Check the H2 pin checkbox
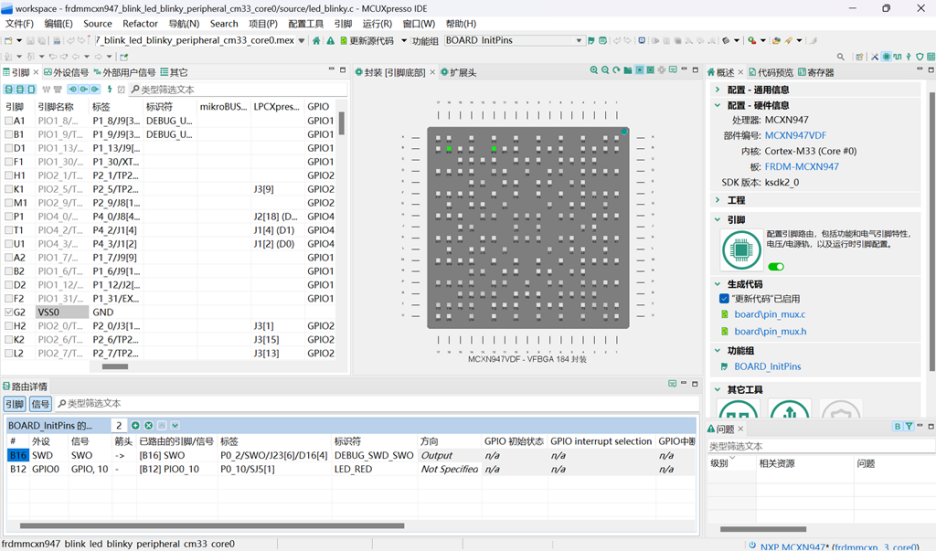The image size is (936, 552). pyautogui.click(x=9, y=326)
